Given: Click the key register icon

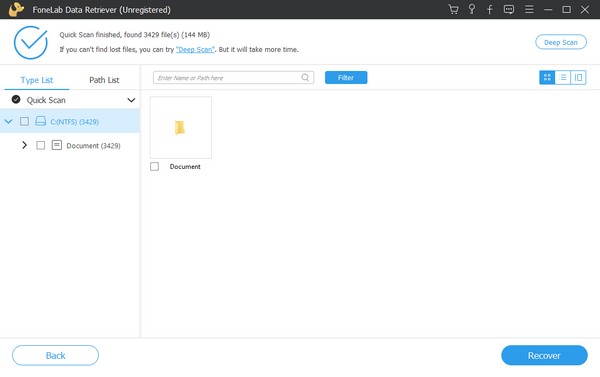Looking at the screenshot, I should click(472, 10).
